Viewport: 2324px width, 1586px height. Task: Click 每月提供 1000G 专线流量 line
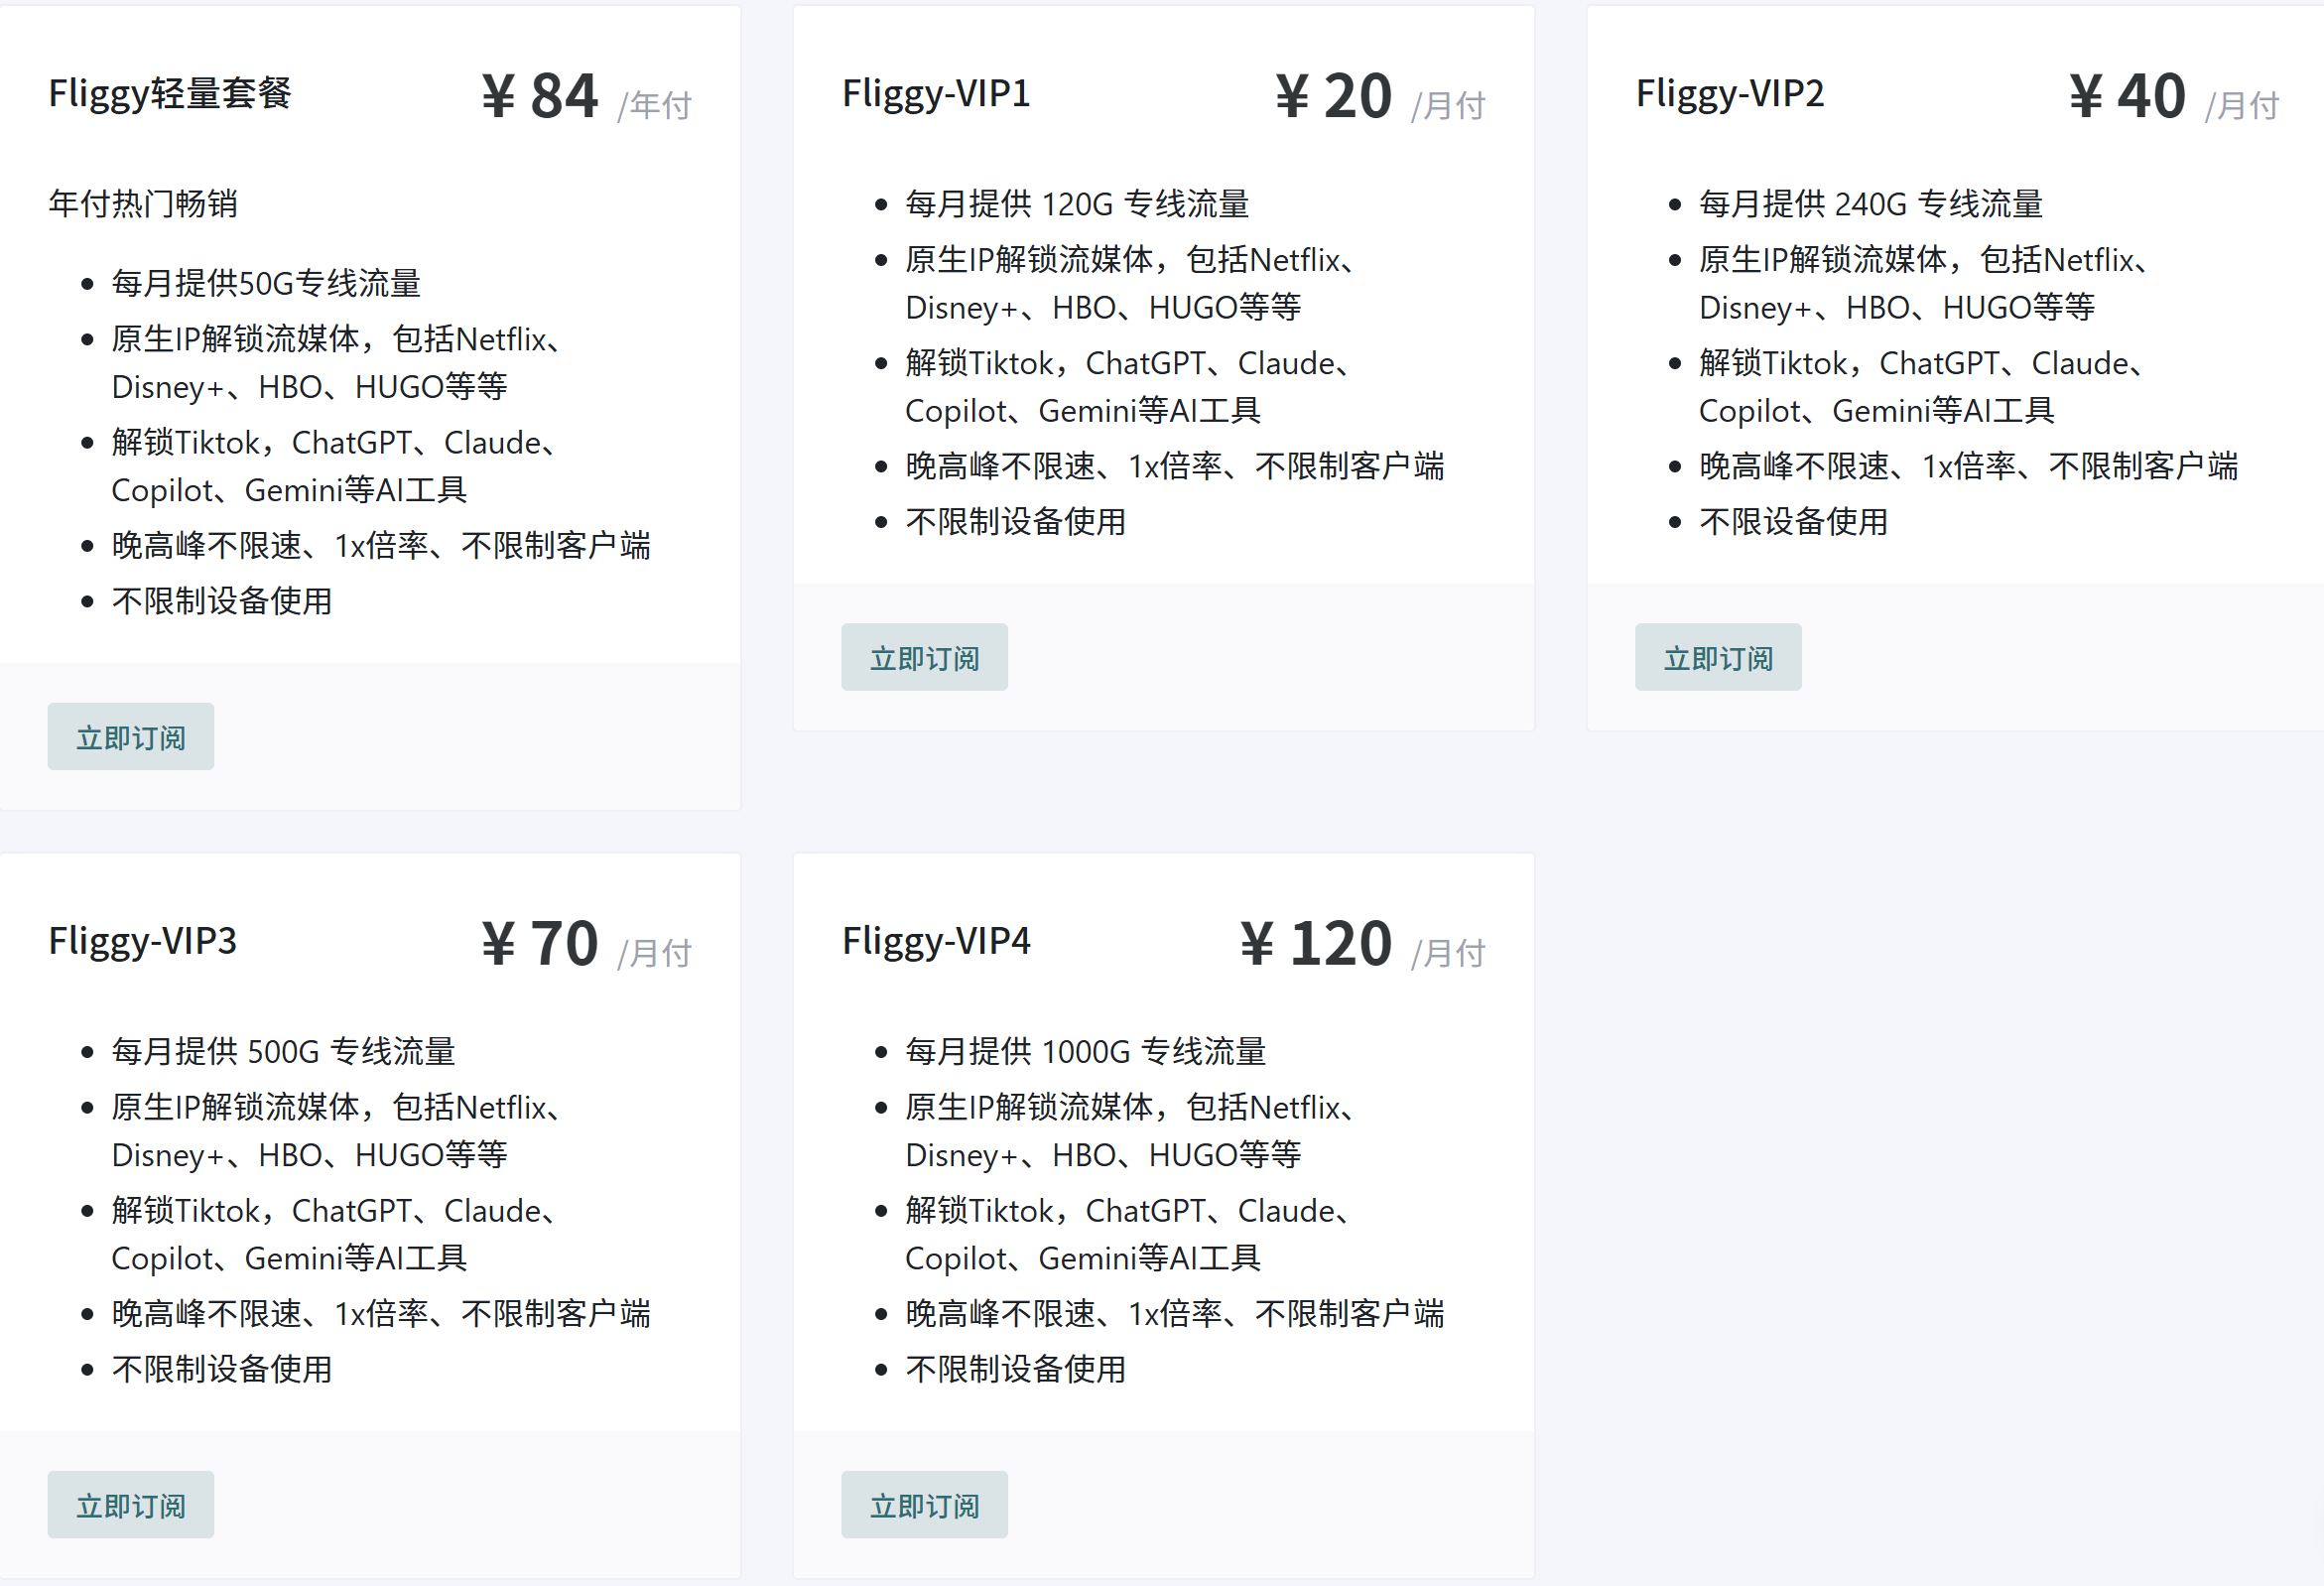[x=1086, y=1051]
